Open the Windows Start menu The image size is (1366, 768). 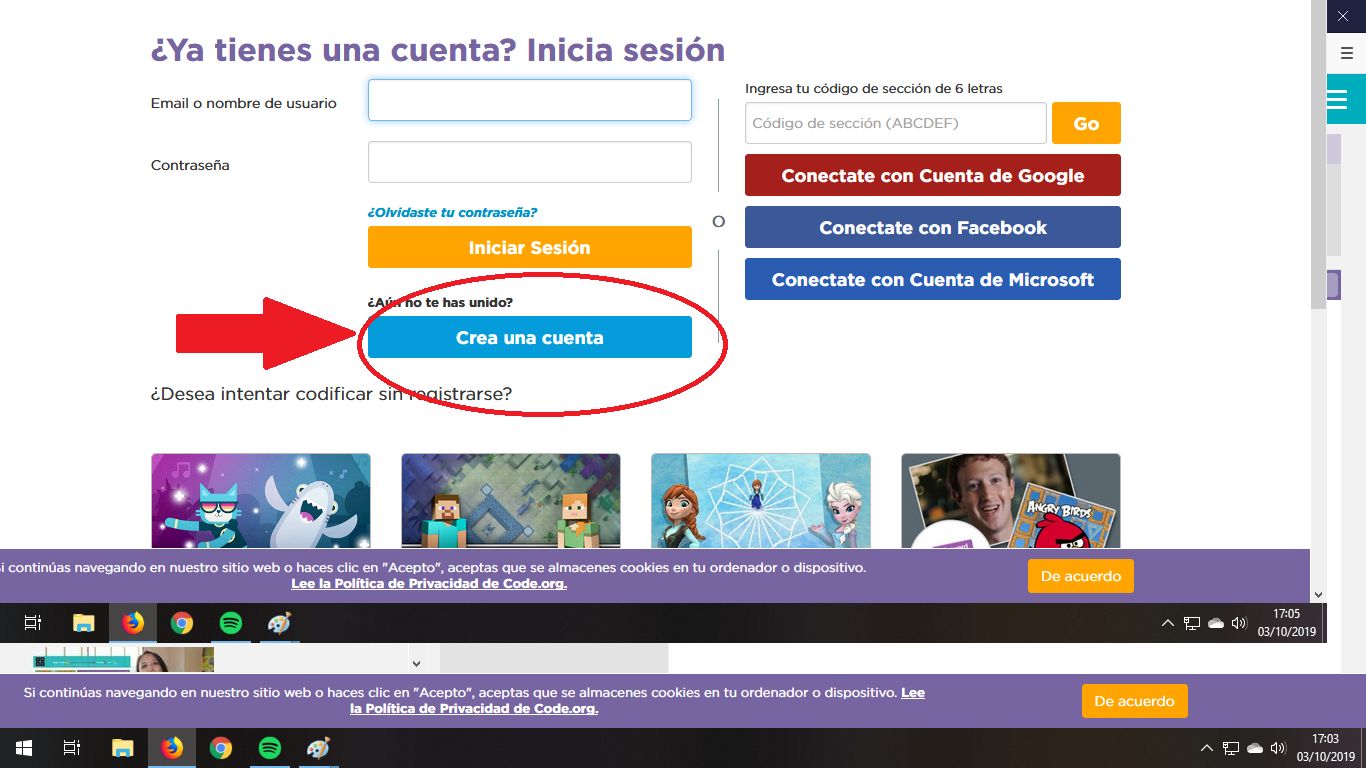23,748
